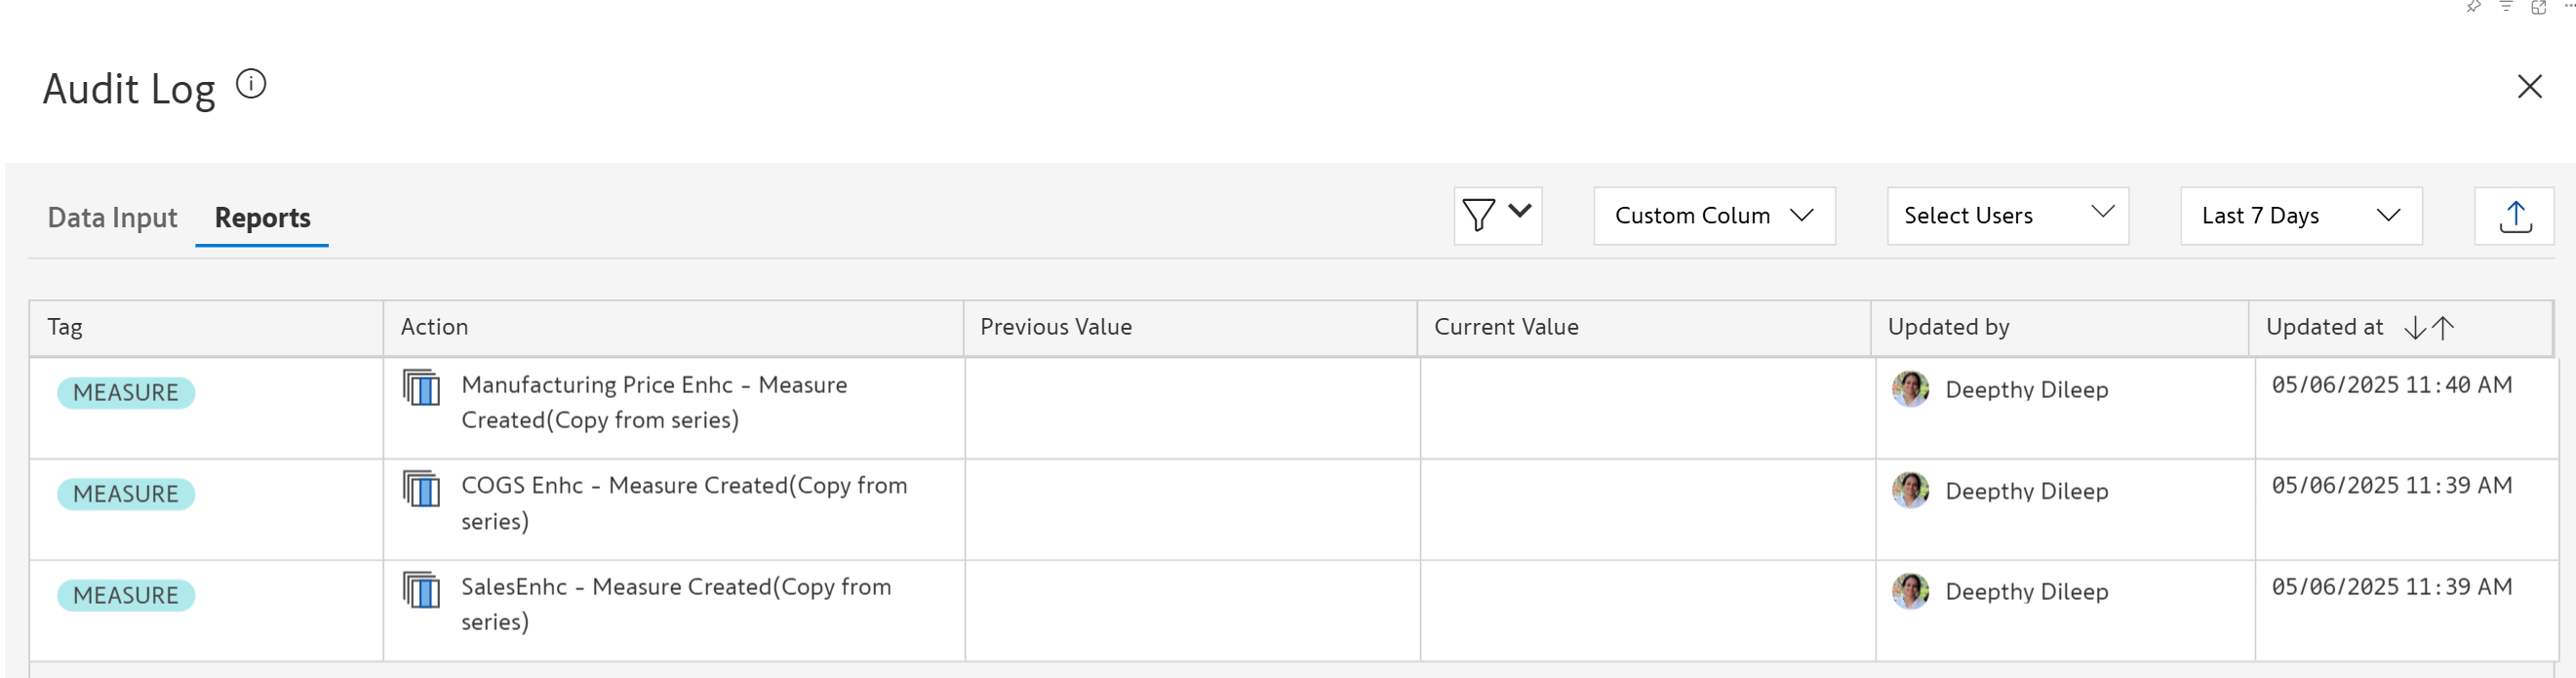Open the Last 7 Days date range dropdown
Image resolution: width=2576 pixels, height=678 pixels.
[2300, 216]
